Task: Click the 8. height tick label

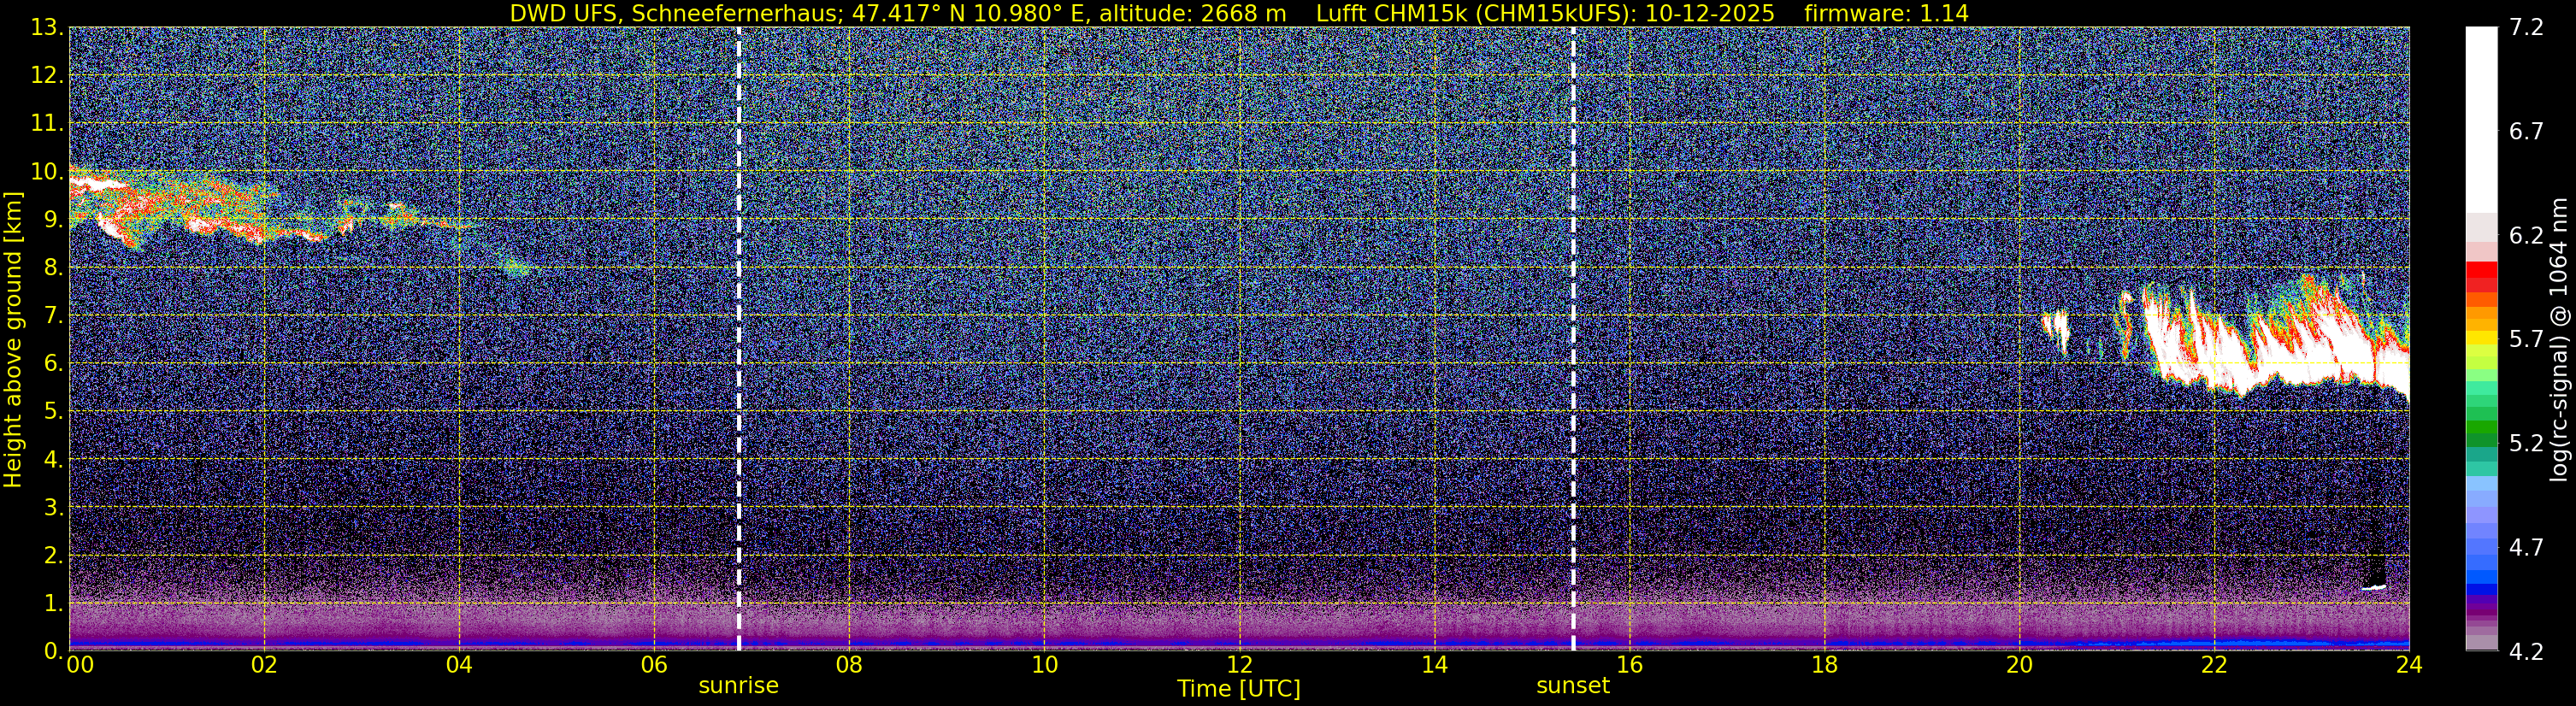Action: [53, 268]
